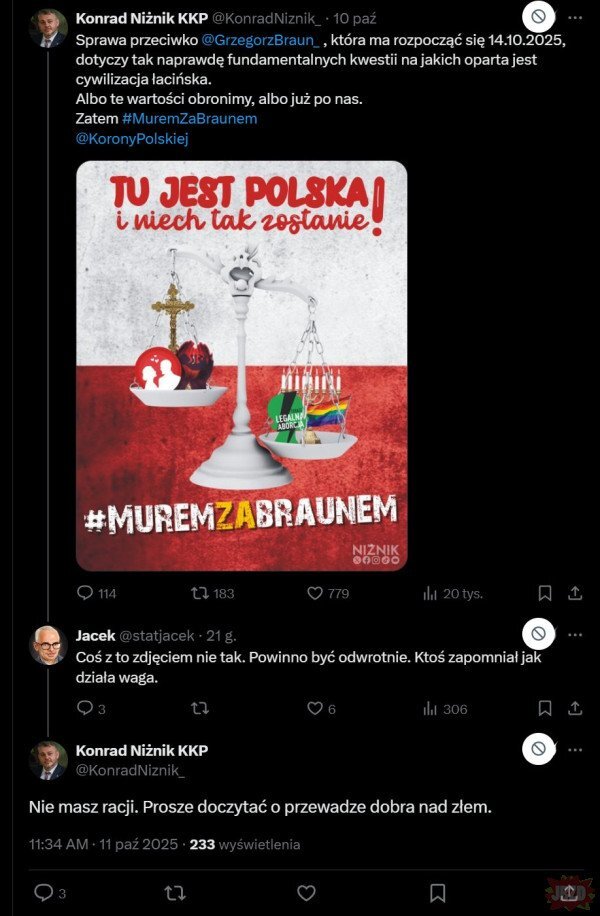Repost Jacek's reply
The height and width of the screenshot is (916, 600).
[200, 709]
